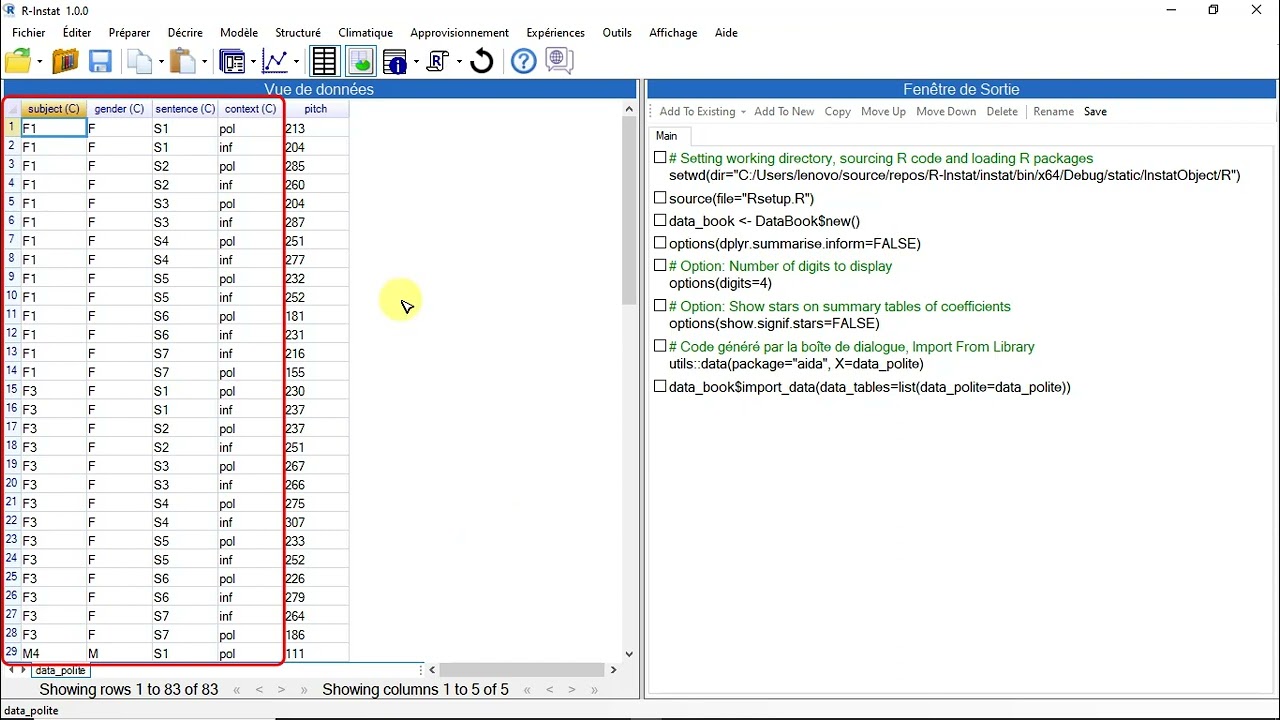Go to previous columns page arrow

click(x=550, y=690)
